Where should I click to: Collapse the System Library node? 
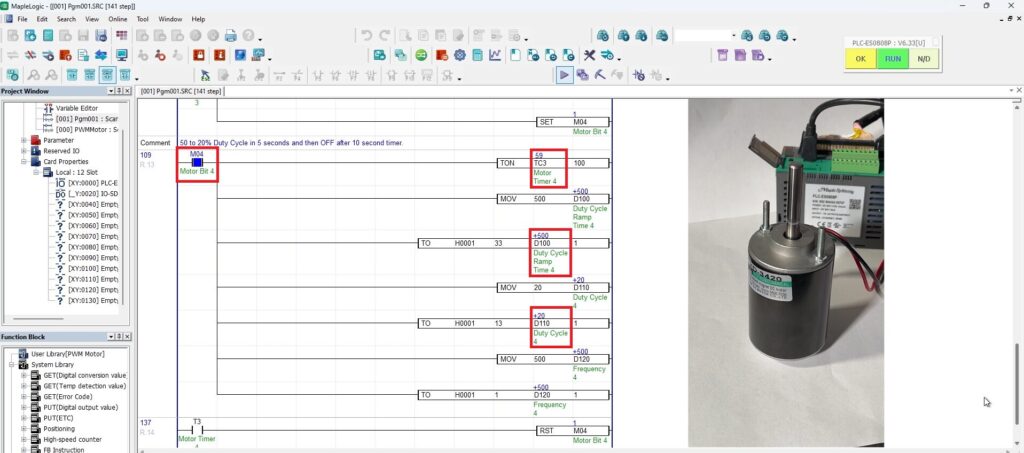pos(12,364)
